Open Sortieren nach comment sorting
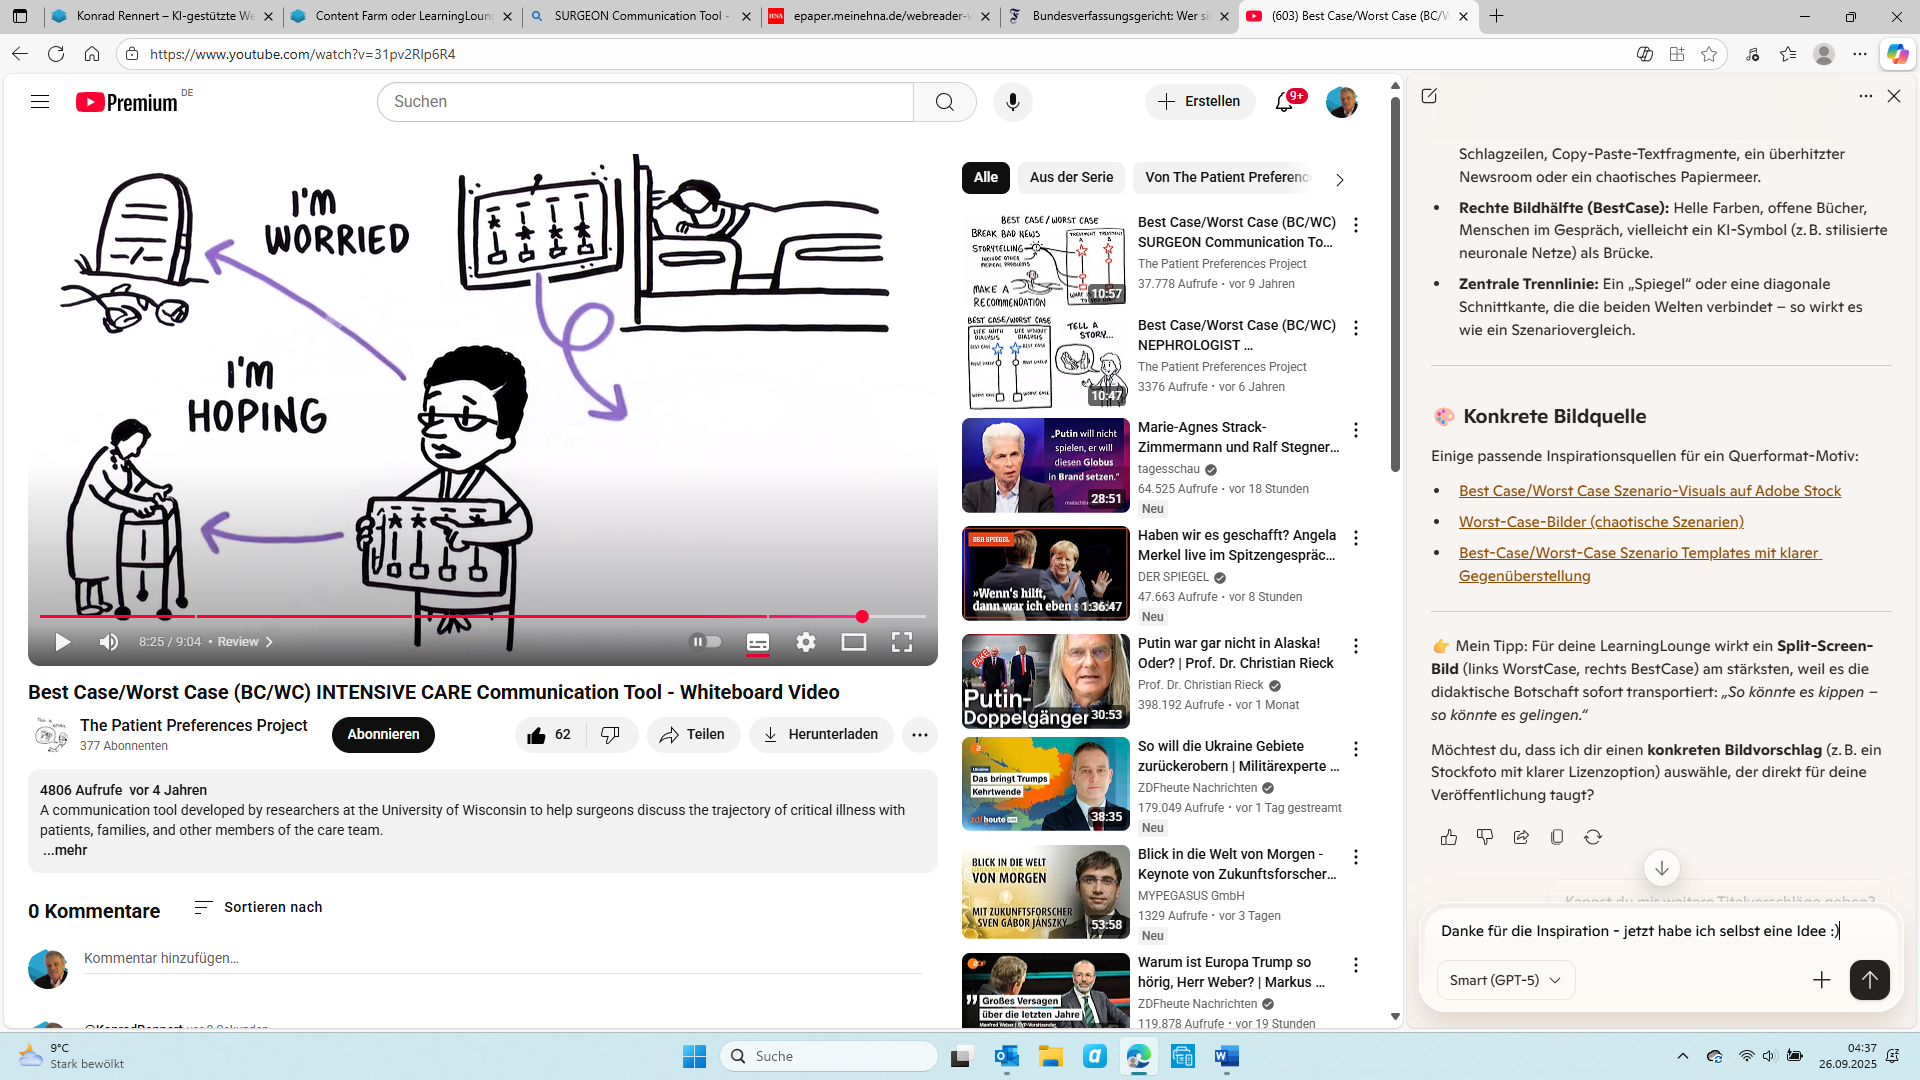Image resolution: width=1920 pixels, height=1080 pixels. pos(258,907)
